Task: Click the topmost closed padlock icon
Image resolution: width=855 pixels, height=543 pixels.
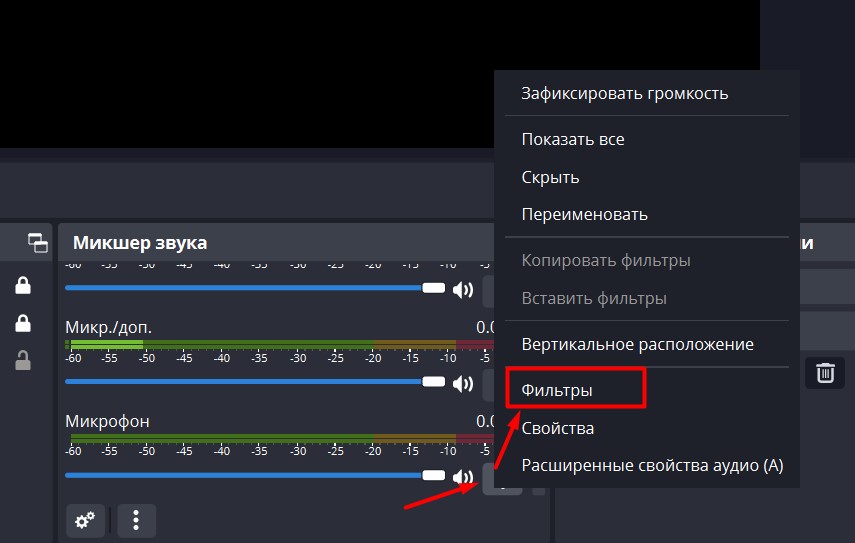Action: [x=22, y=287]
